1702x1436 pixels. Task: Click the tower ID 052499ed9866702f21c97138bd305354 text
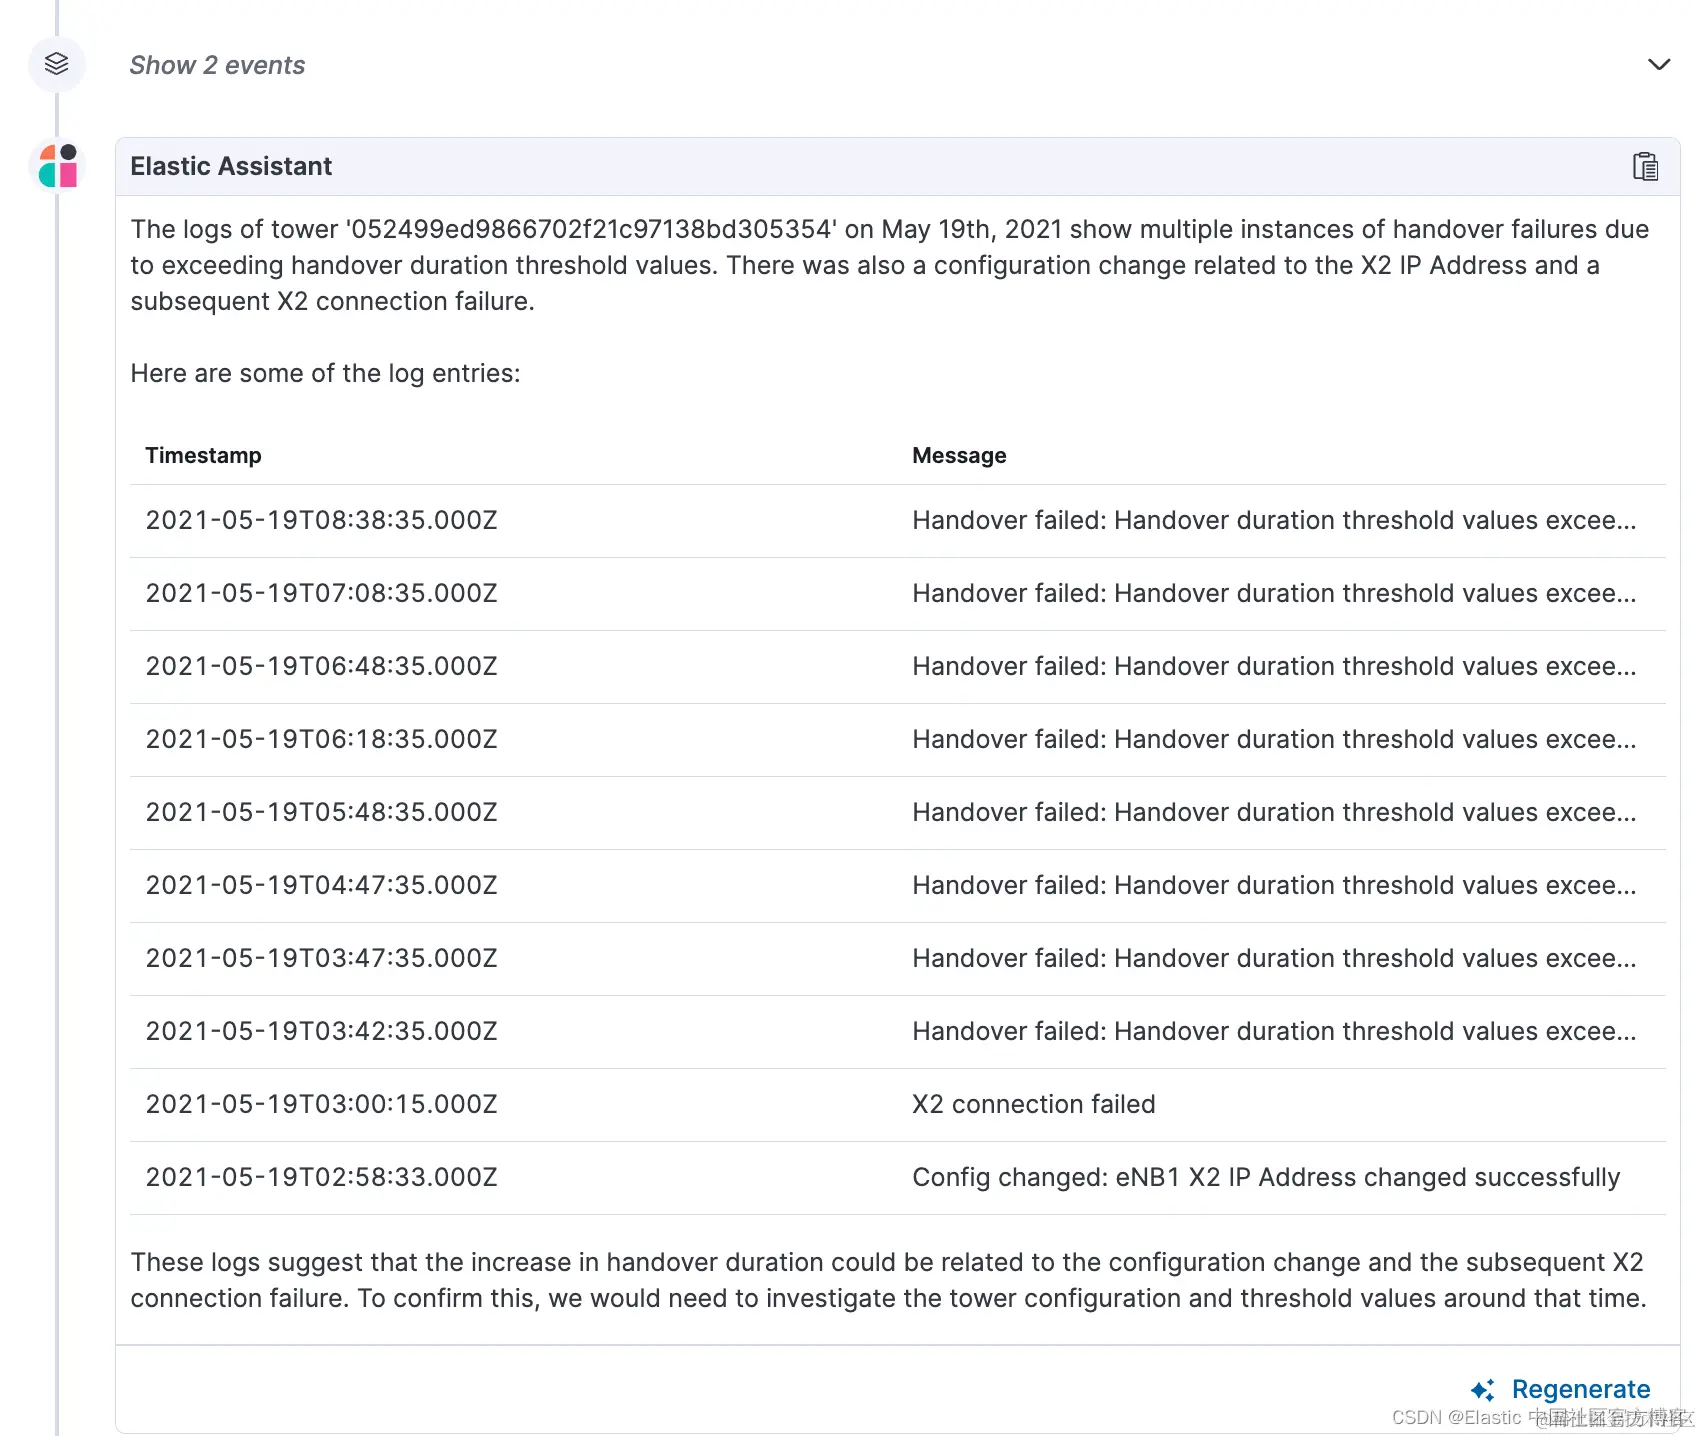tap(590, 229)
